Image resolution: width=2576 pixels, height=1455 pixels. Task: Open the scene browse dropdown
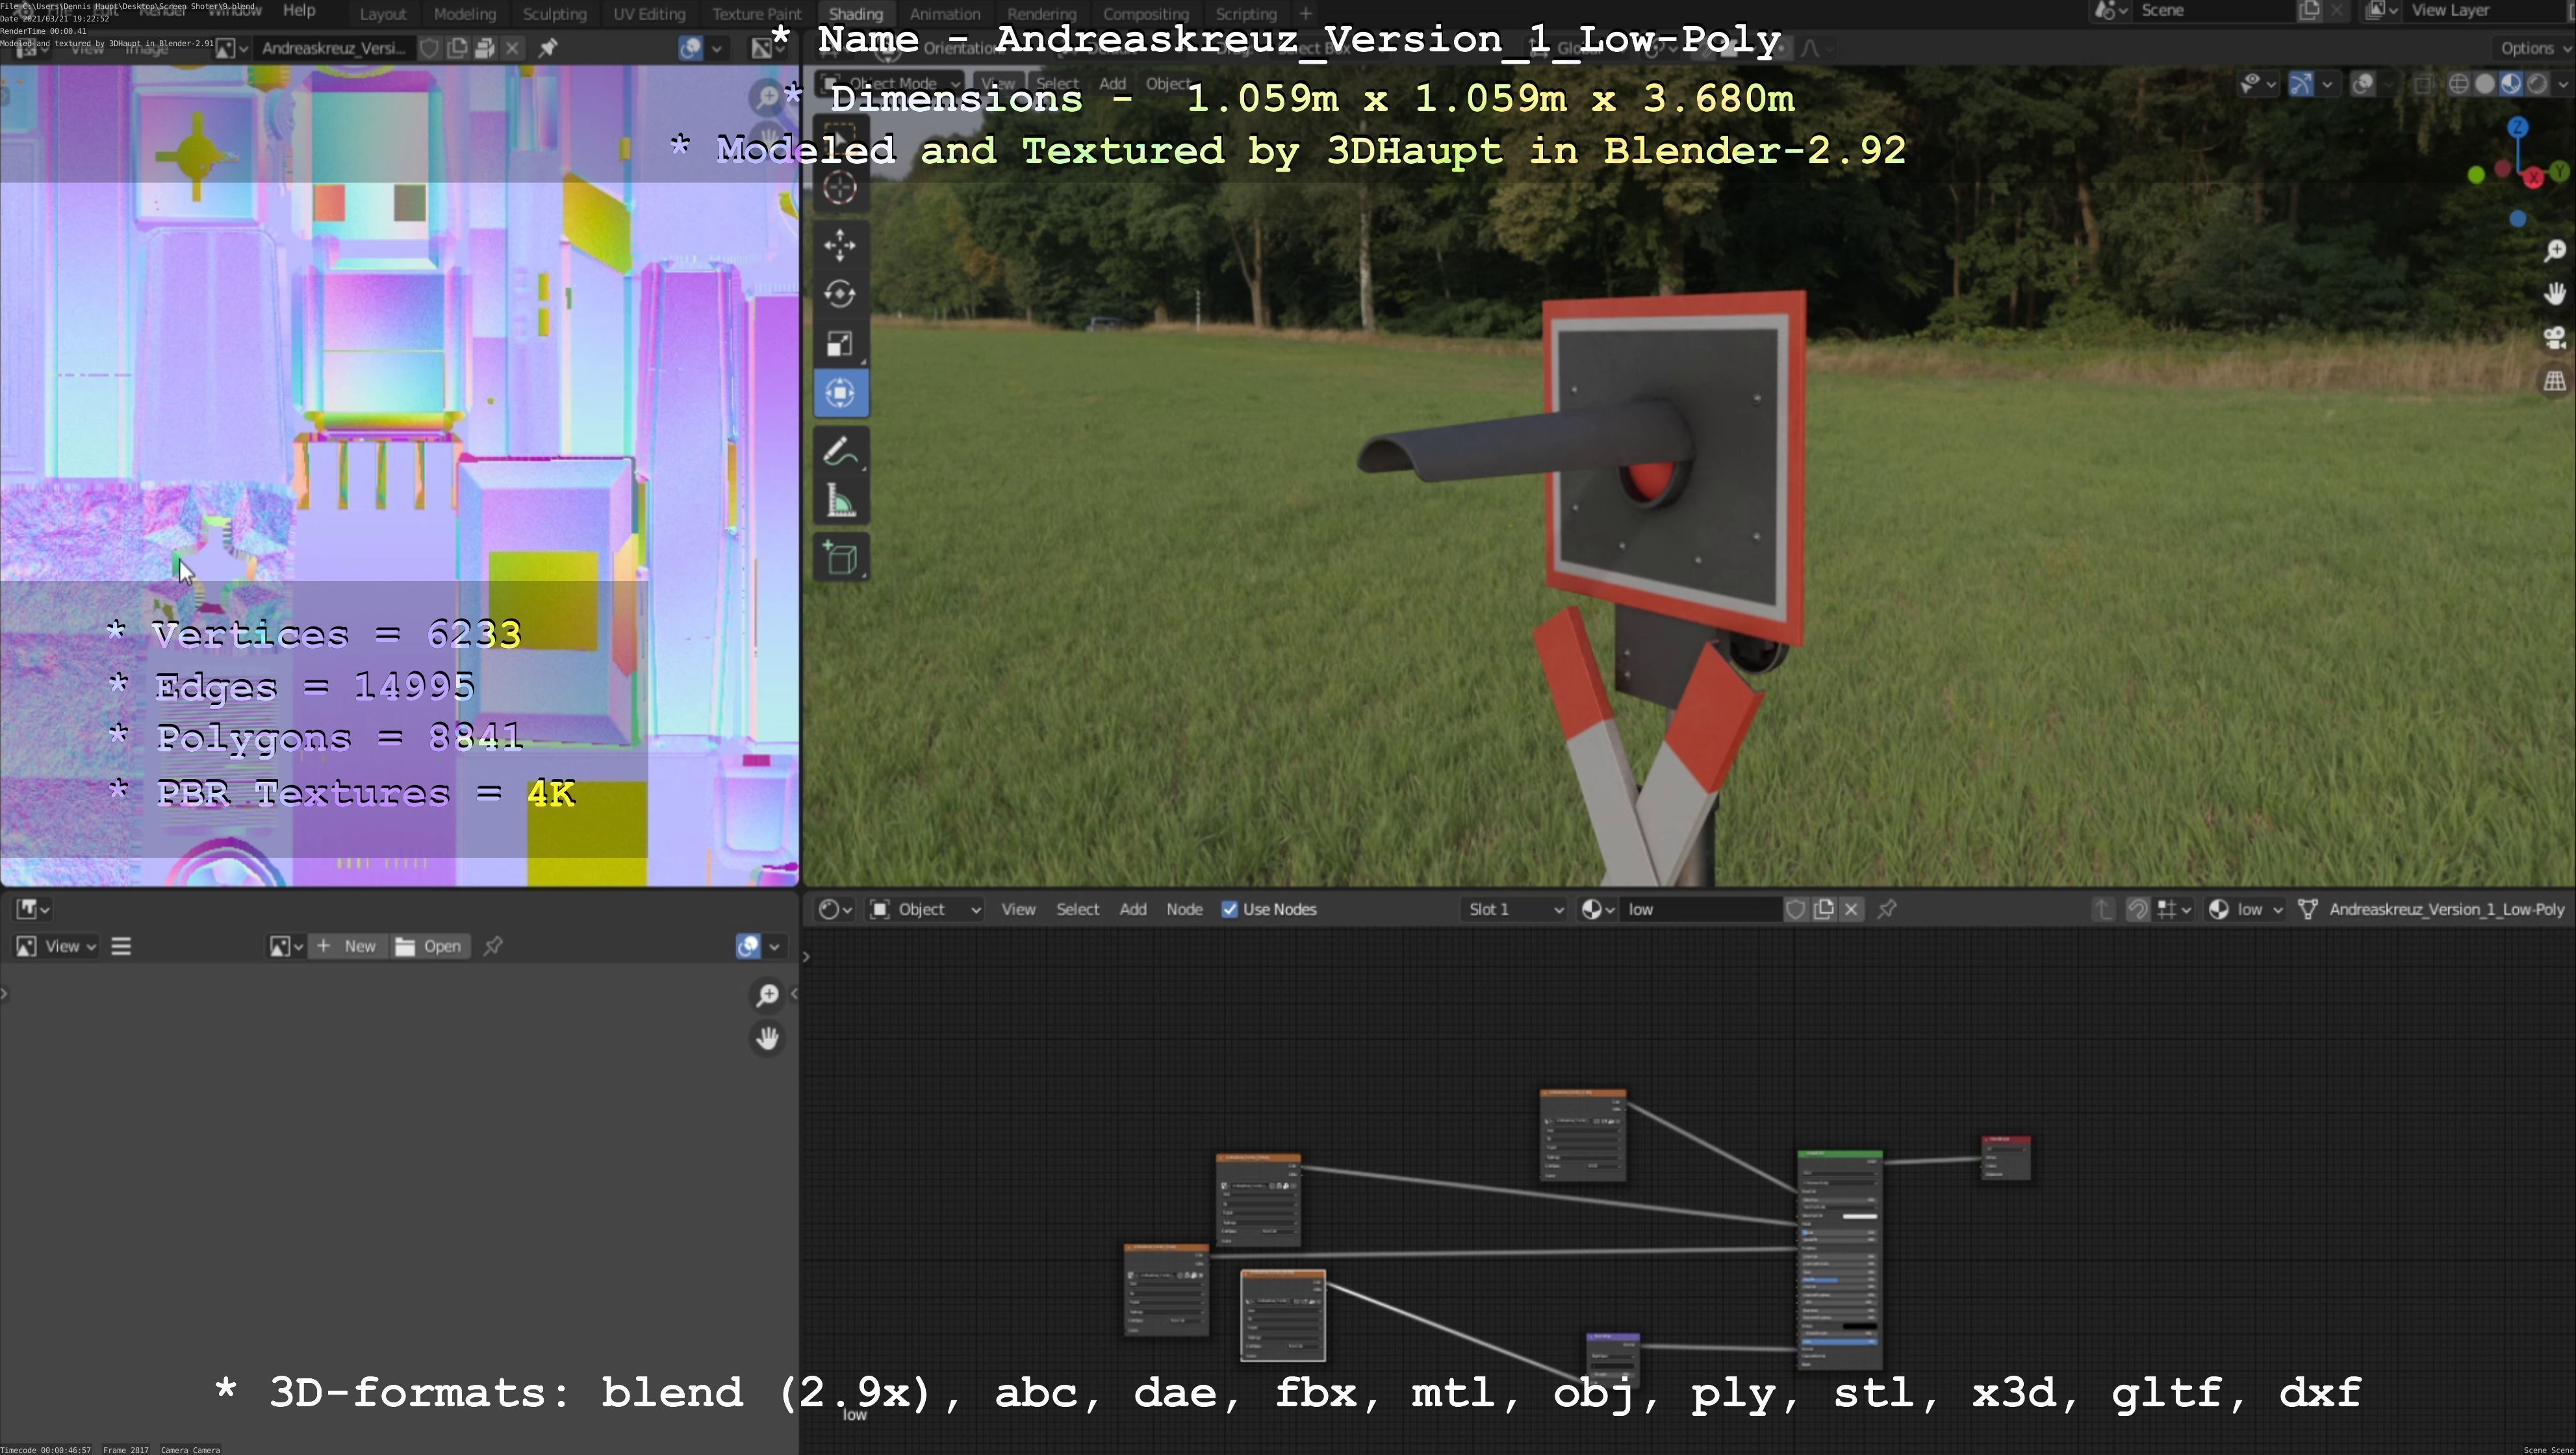[2111, 11]
